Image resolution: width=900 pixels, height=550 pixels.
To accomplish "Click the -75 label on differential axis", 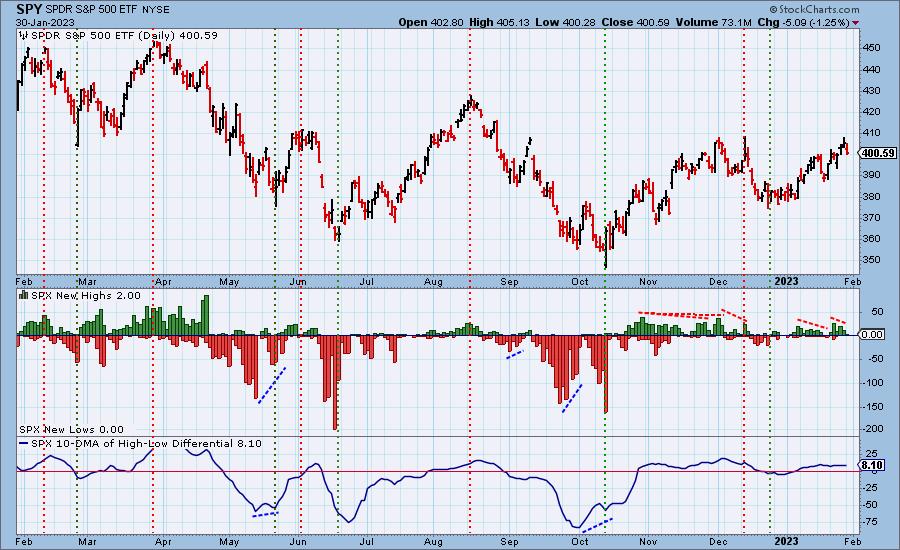I will tap(870, 521).
